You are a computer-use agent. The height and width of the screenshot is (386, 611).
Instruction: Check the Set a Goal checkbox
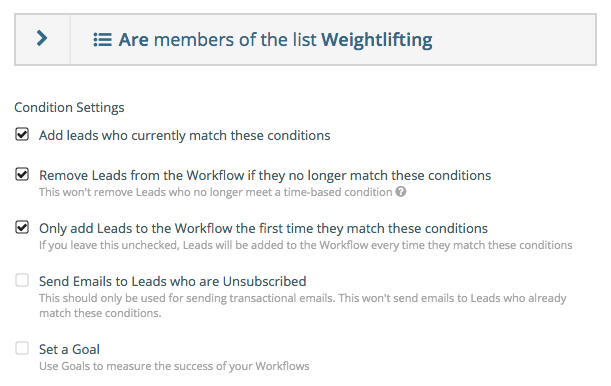(22, 348)
